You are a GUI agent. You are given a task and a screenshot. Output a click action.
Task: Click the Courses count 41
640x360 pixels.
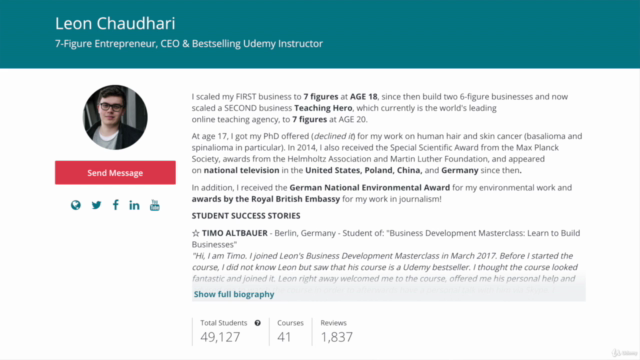point(284,337)
